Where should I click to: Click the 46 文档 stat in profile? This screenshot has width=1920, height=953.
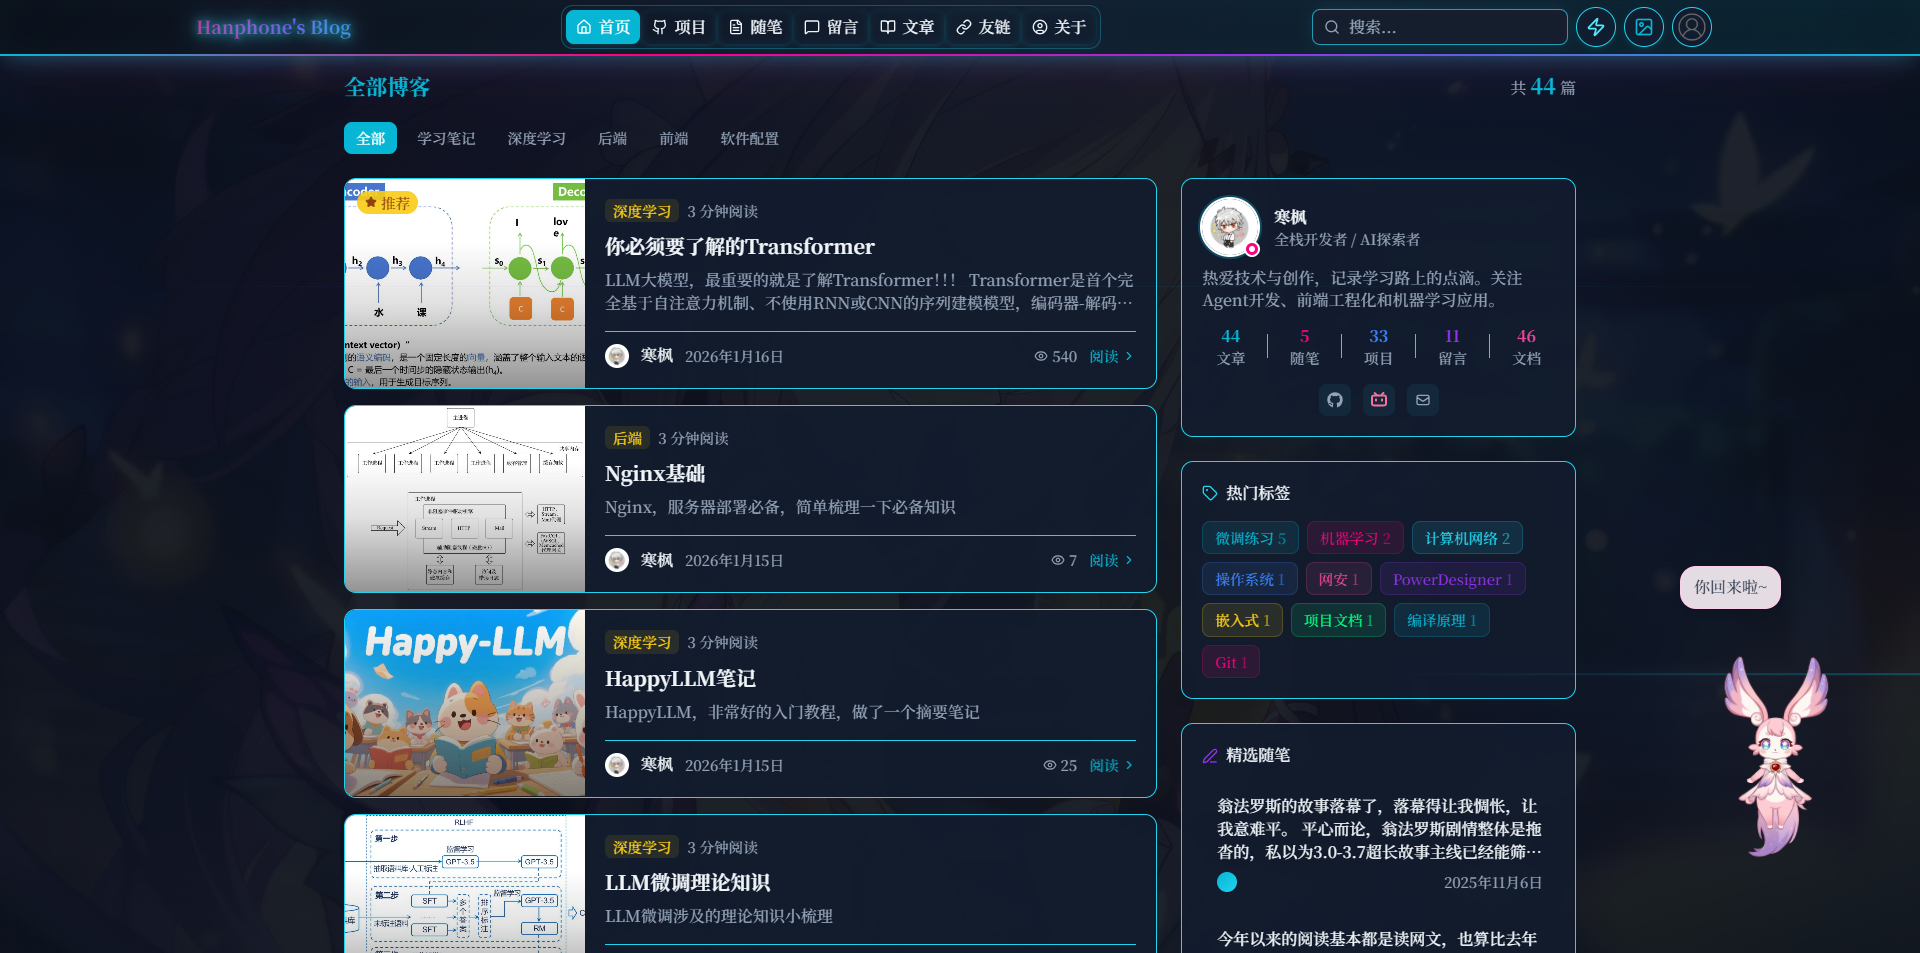(x=1526, y=346)
